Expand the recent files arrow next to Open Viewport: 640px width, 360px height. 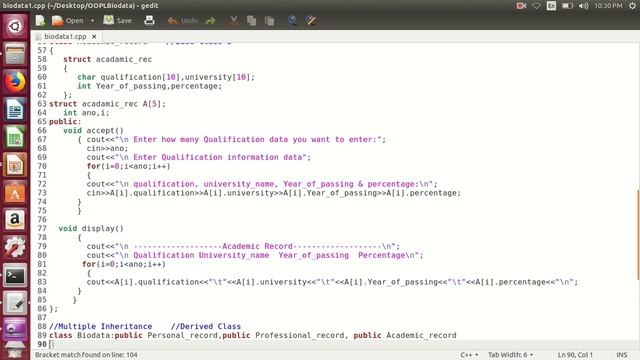click(x=92, y=20)
